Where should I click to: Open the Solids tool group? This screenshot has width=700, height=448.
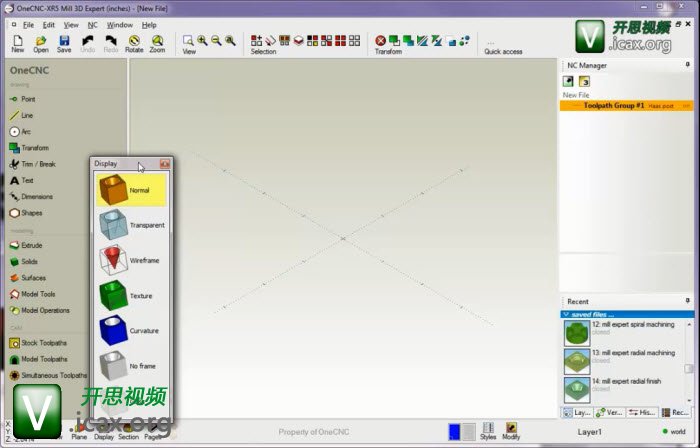30,261
